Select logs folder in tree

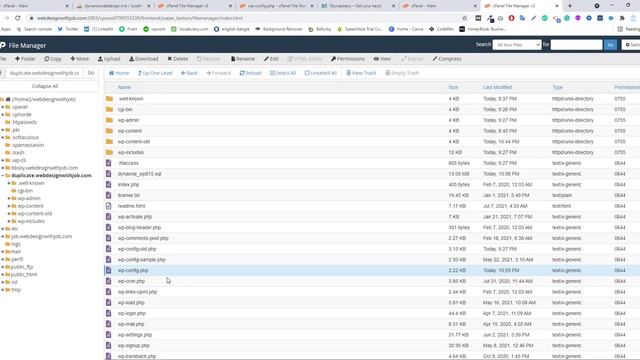coord(16,244)
